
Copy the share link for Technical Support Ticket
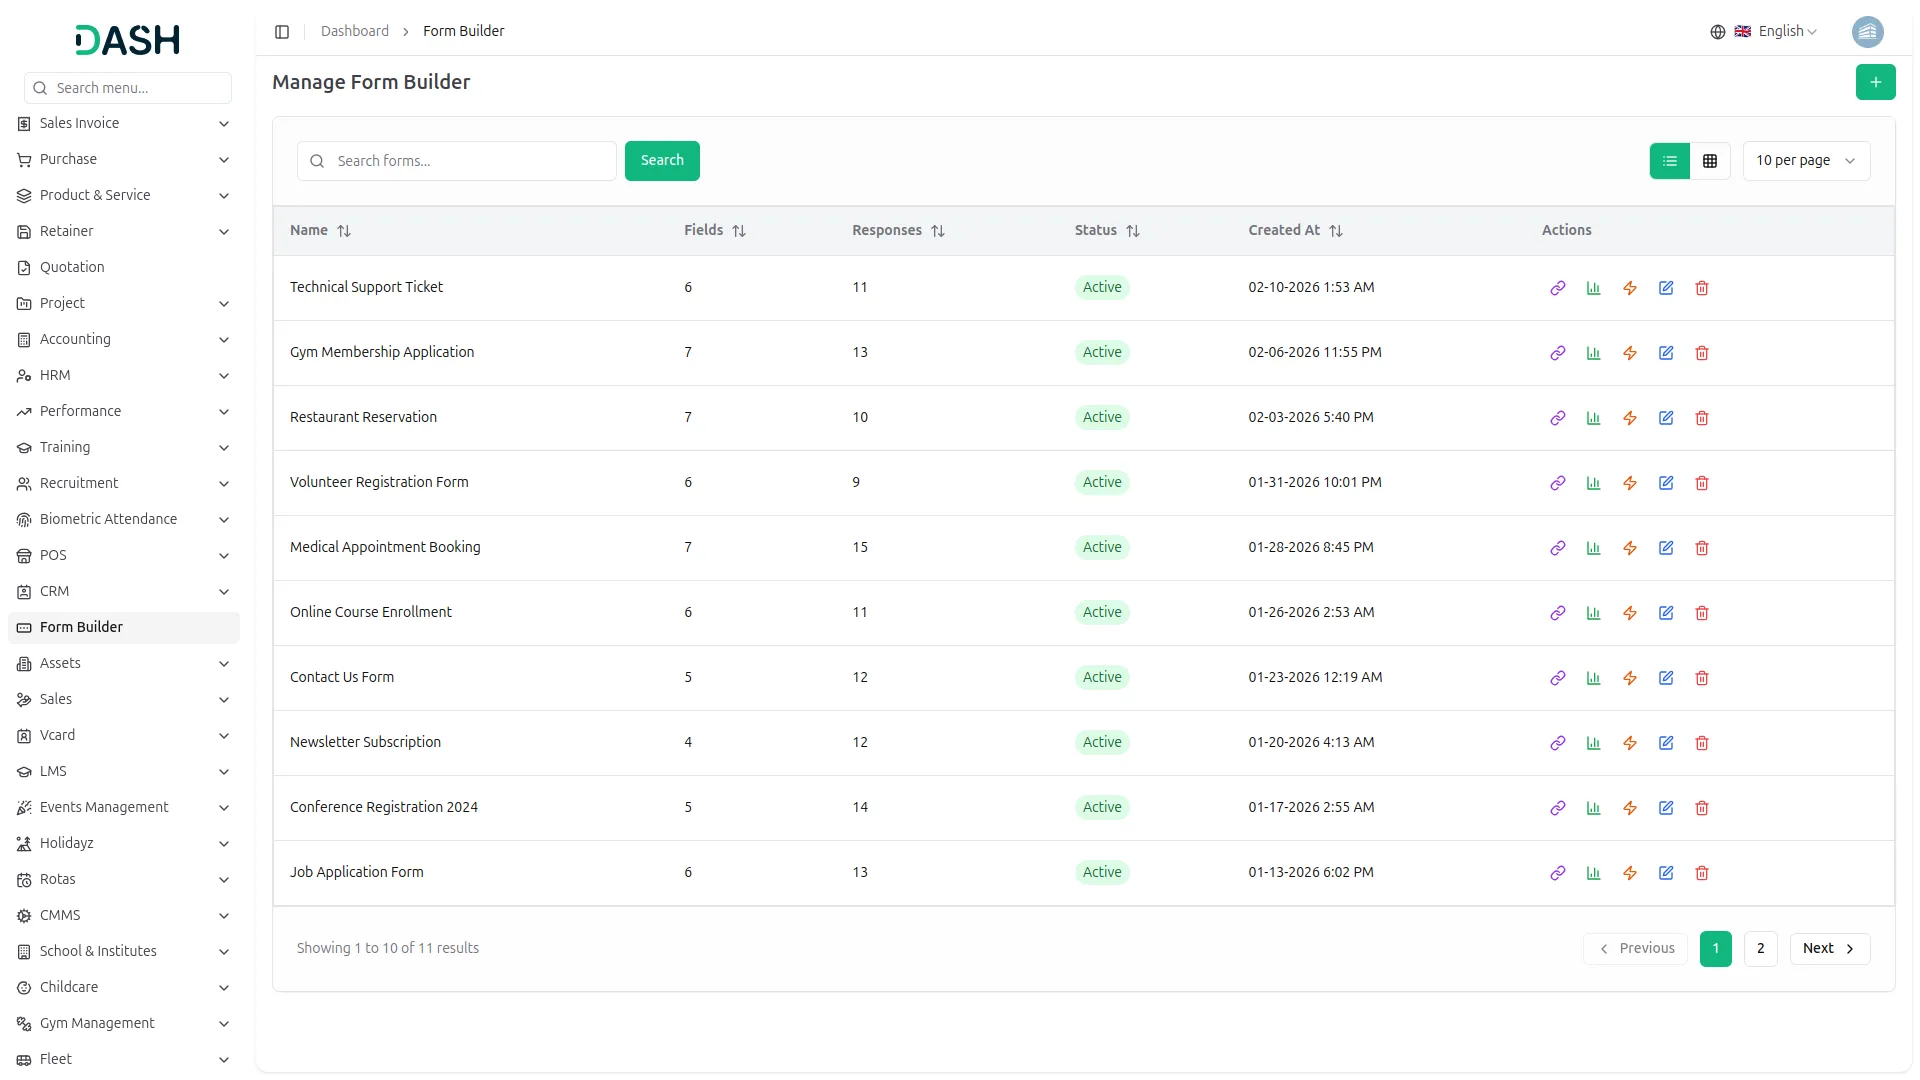pos(1557,288)
